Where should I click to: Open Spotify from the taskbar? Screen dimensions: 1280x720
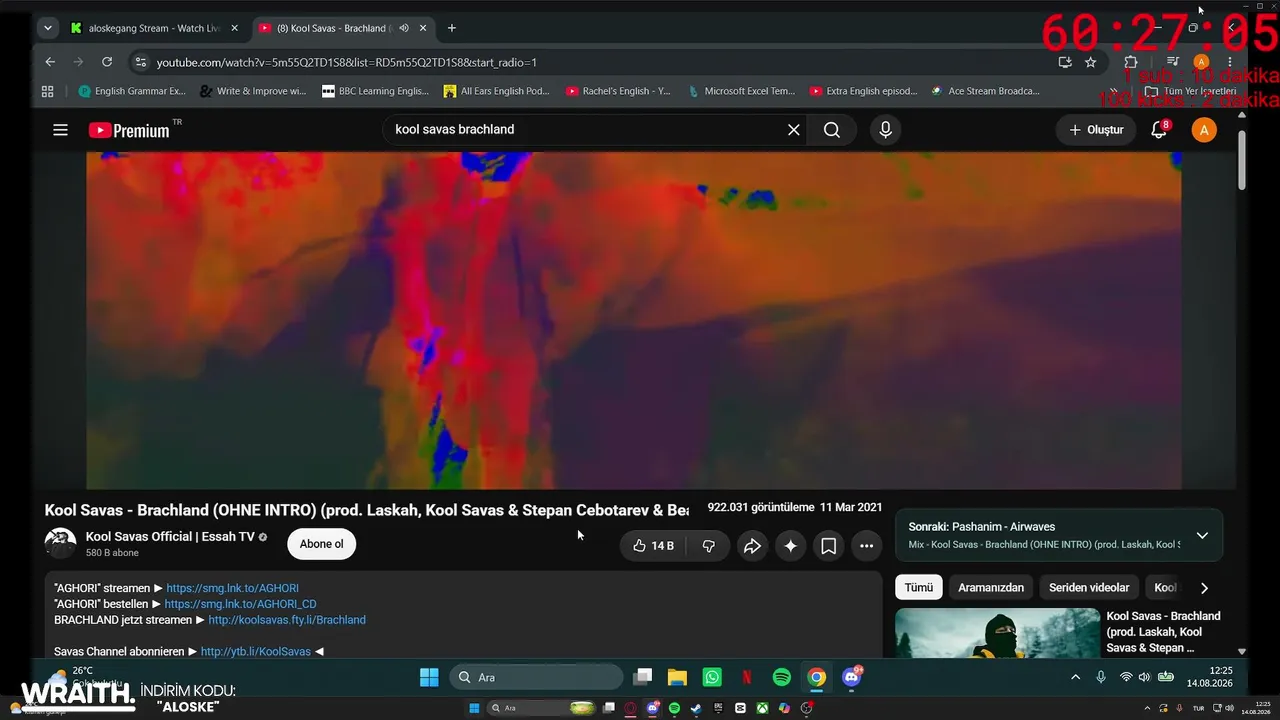[782, 677]
